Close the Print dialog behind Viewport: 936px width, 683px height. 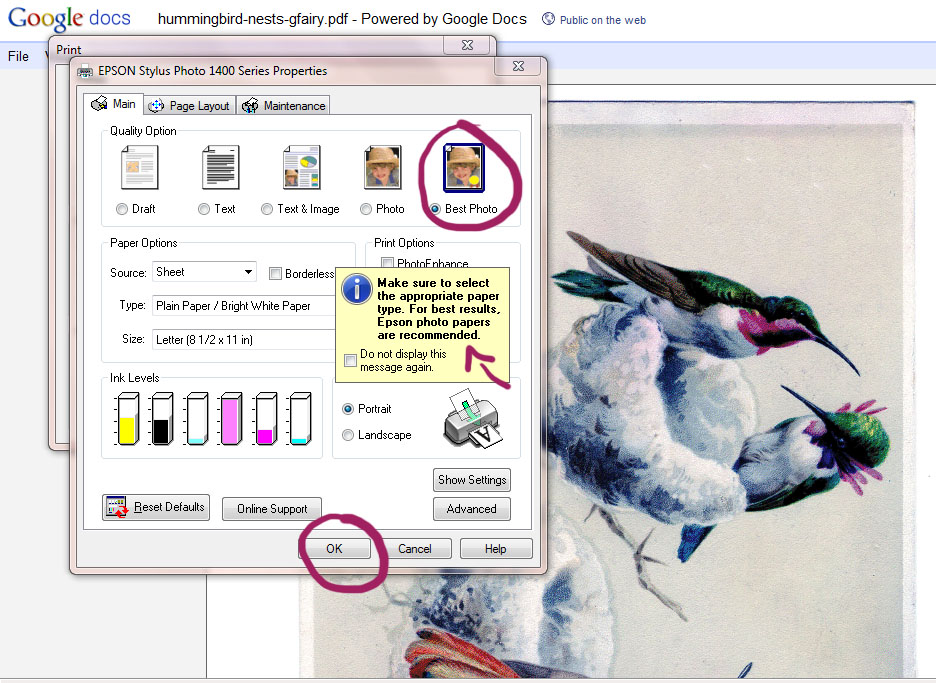coord(467,45)
